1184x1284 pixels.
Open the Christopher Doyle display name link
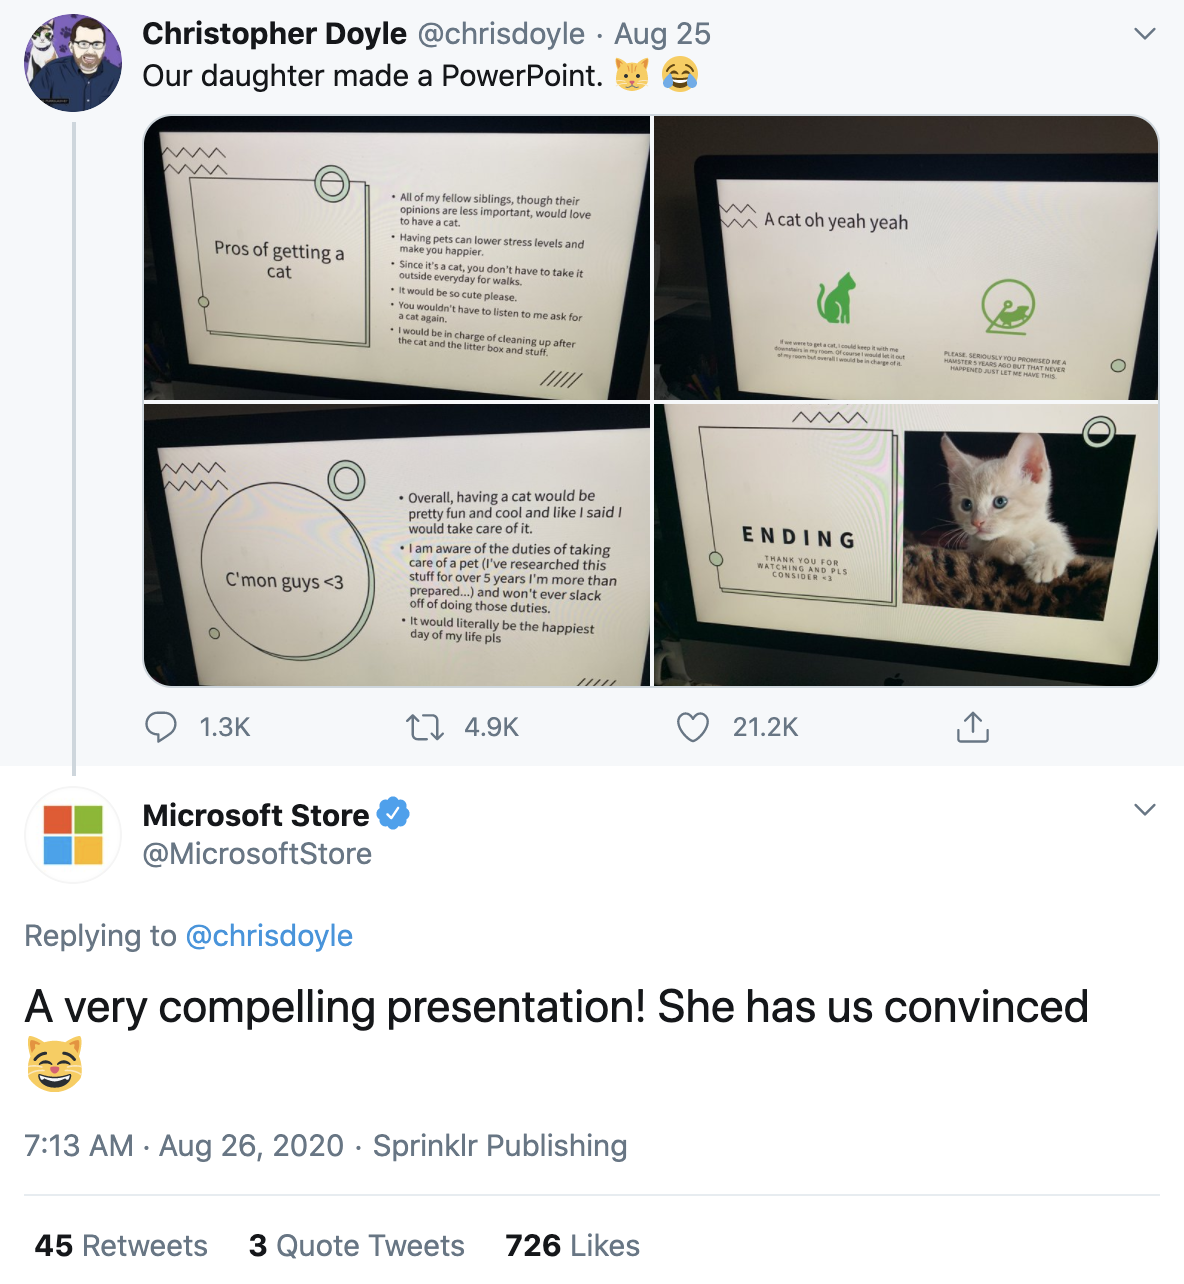(x=274, y=34)
